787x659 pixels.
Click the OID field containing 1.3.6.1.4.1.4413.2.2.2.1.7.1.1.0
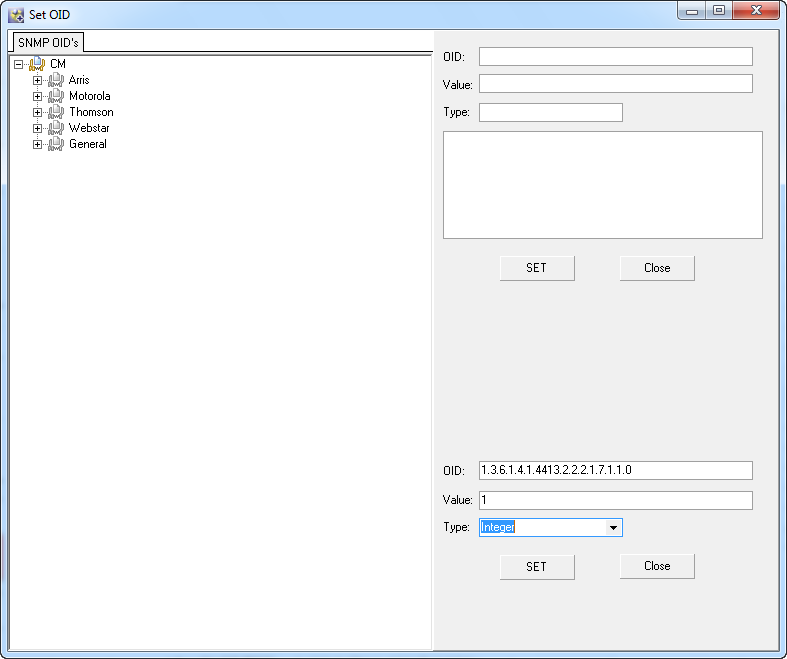[616, 470]
